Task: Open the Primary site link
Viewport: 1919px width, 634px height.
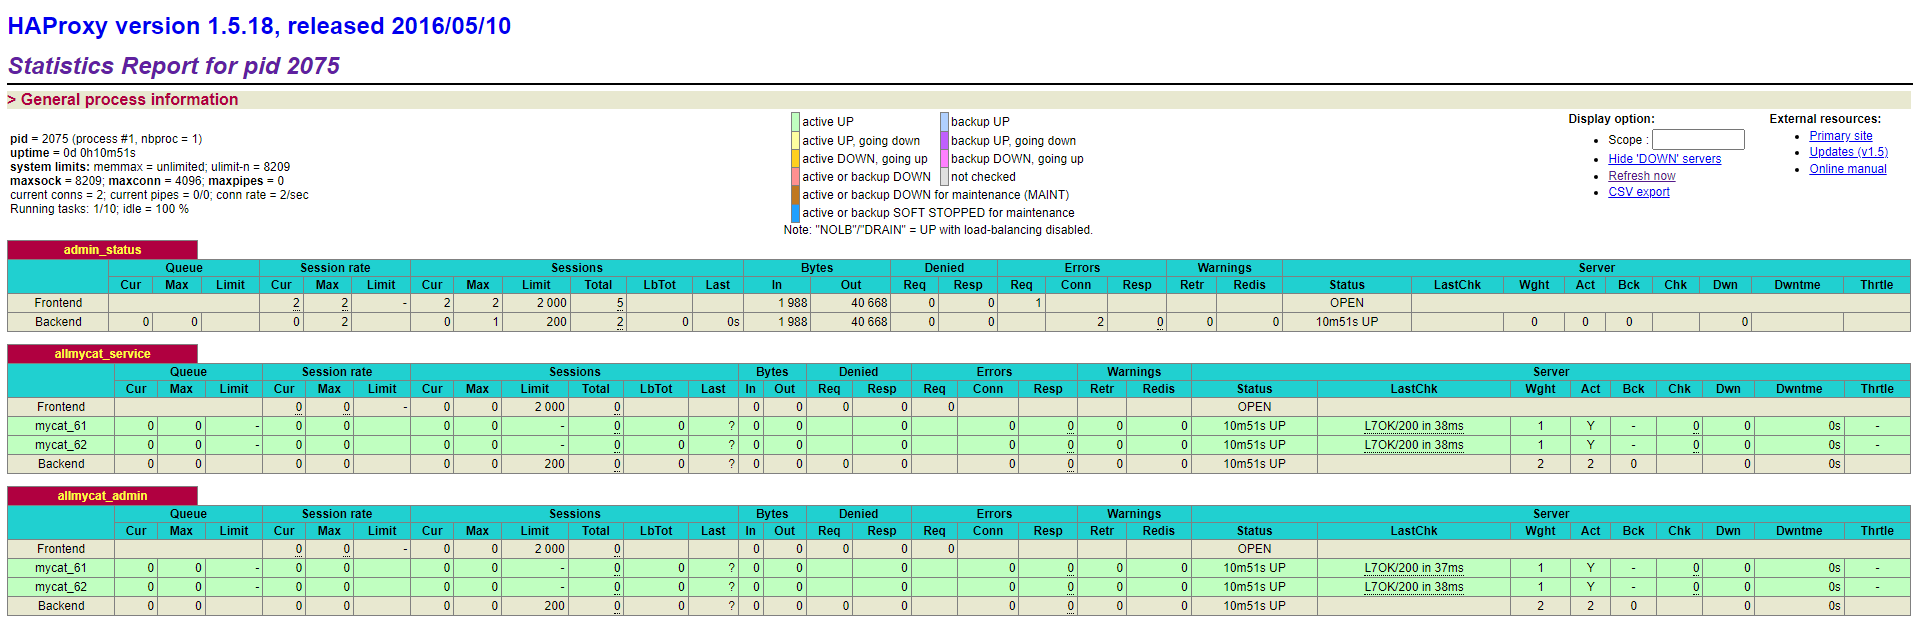Action: click(x=1840, y=136)
